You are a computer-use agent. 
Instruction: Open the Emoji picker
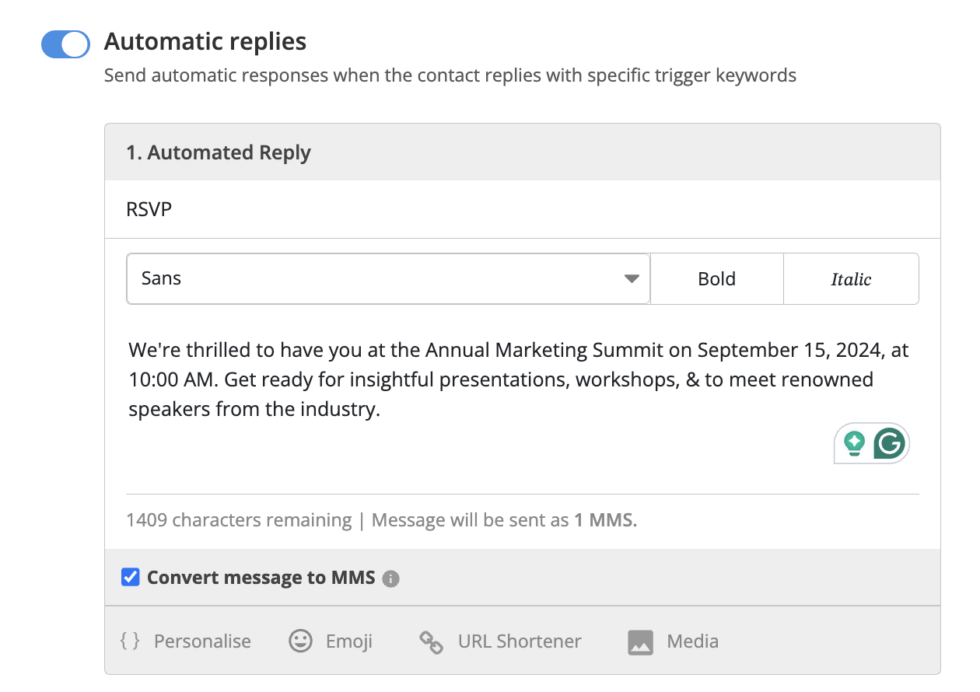click(x=331, y=641)
